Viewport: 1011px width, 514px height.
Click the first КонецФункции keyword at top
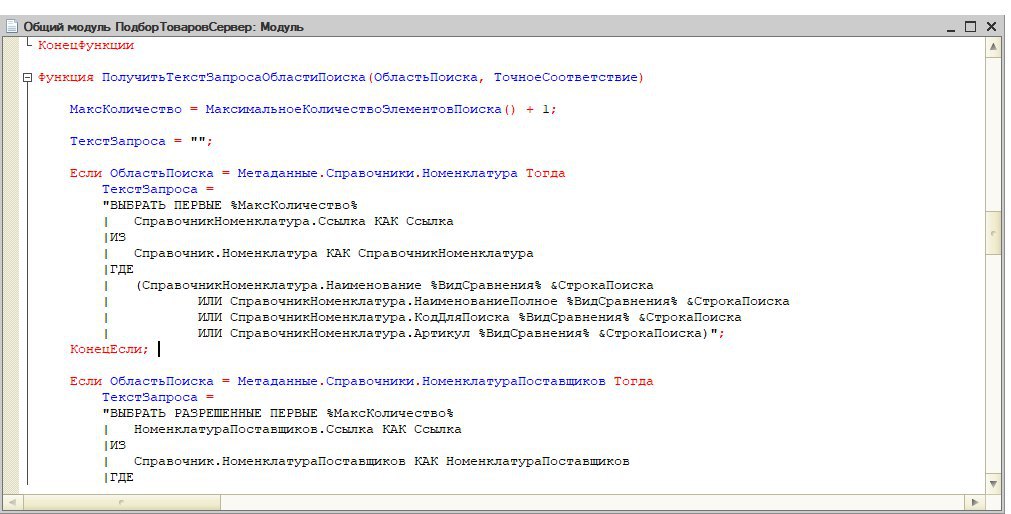(86, 45)
